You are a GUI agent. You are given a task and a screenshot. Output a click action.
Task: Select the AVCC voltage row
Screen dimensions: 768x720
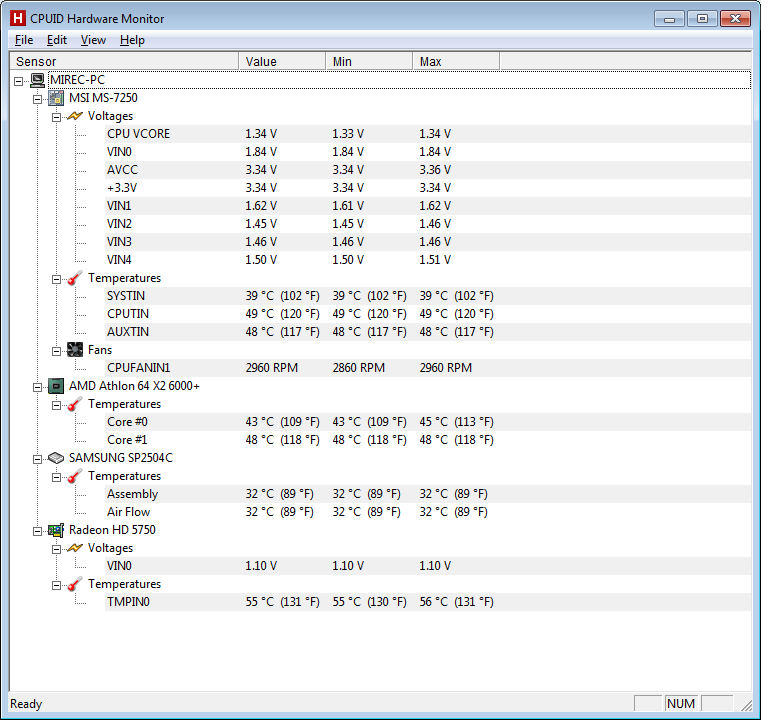428,170
